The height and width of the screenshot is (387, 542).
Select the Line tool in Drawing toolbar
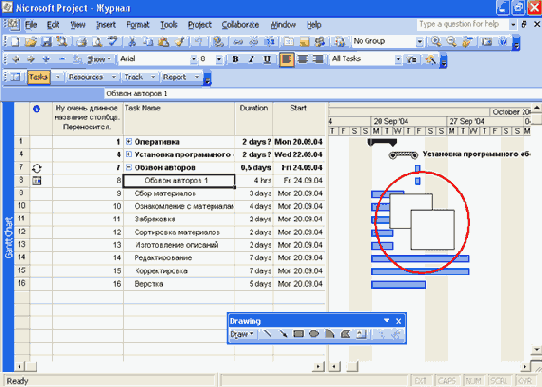tap(267, 334)
